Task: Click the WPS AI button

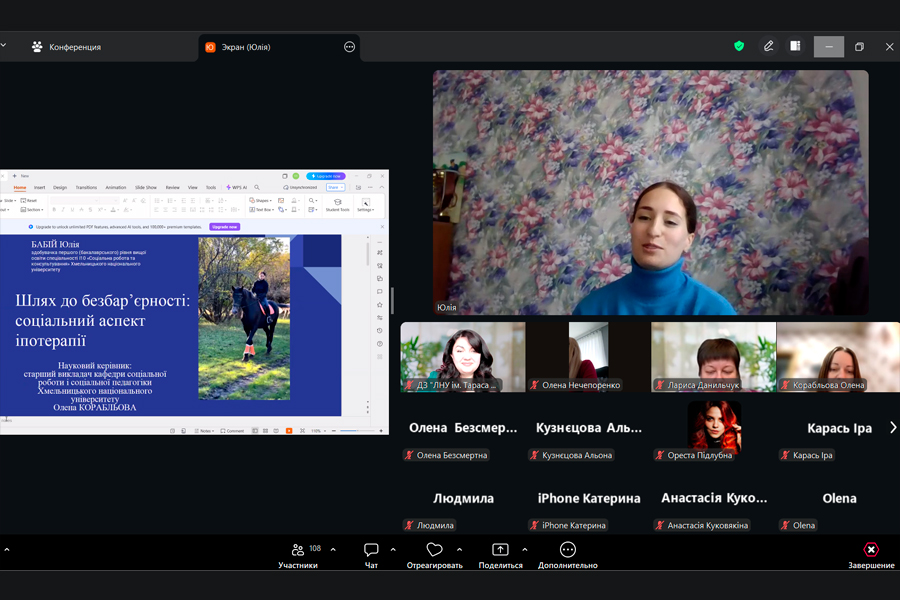Action: (x=236, y=187)
